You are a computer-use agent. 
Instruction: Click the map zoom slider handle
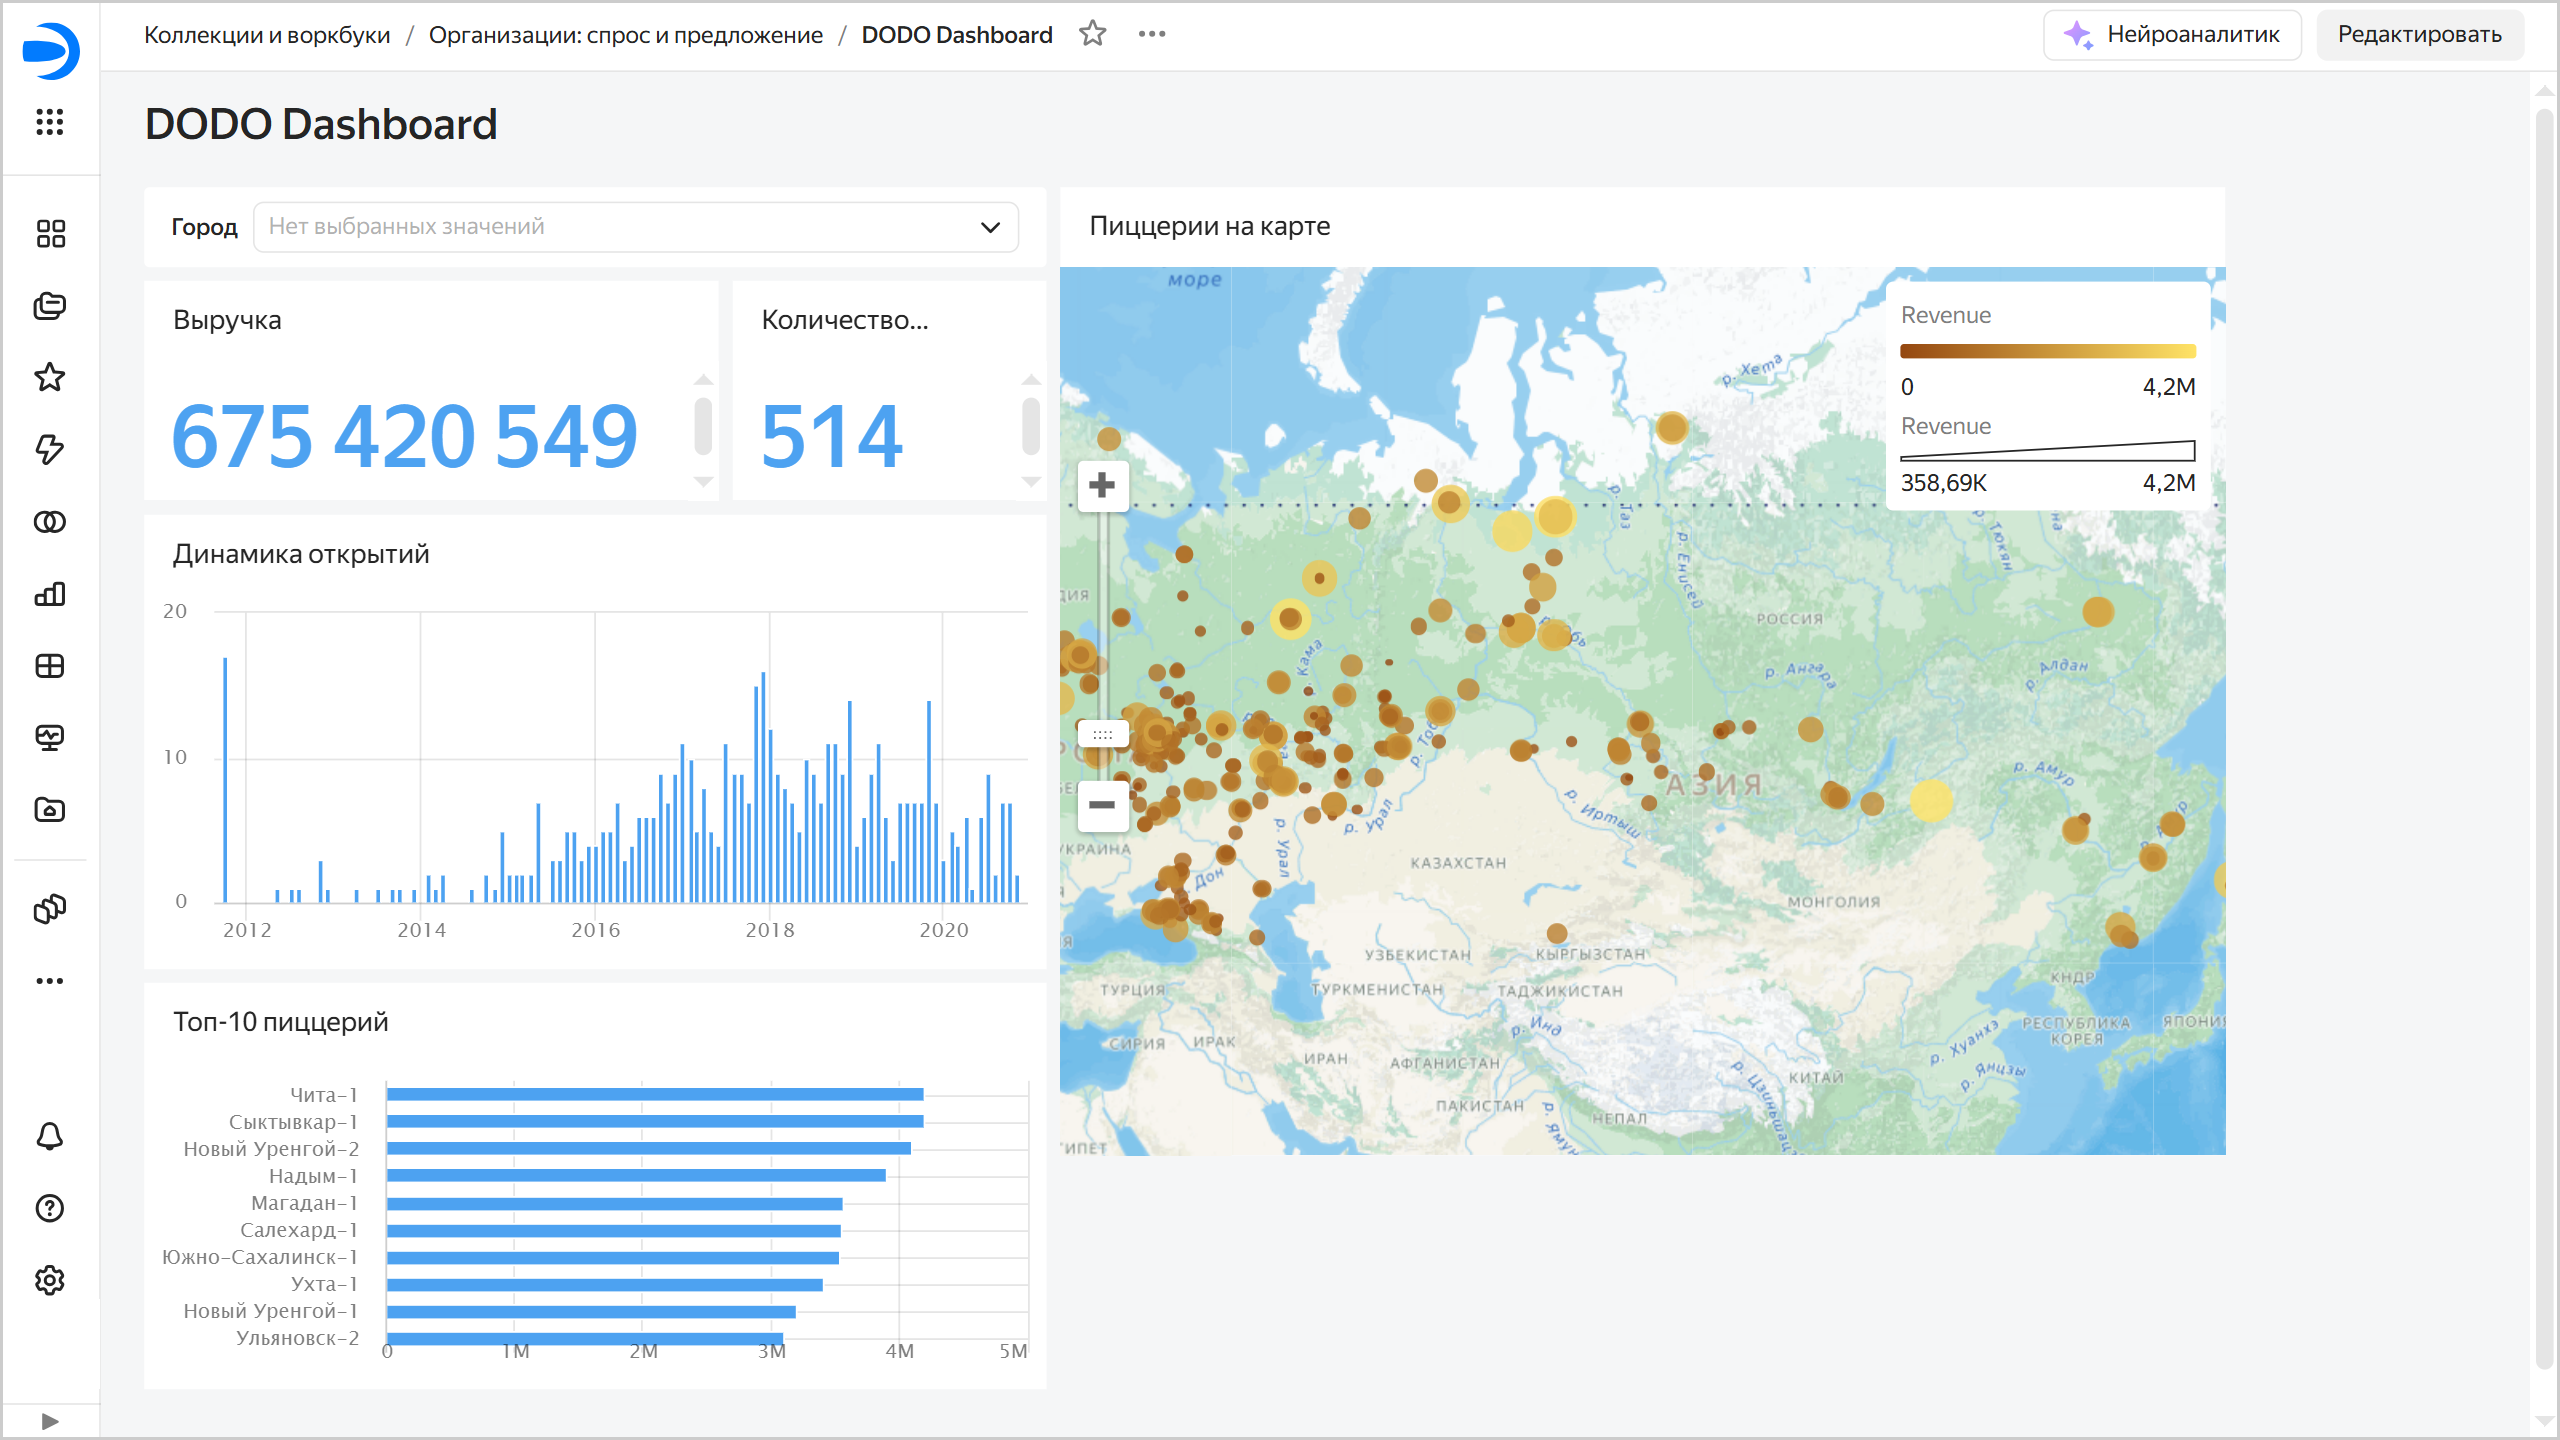(1102, 735)
